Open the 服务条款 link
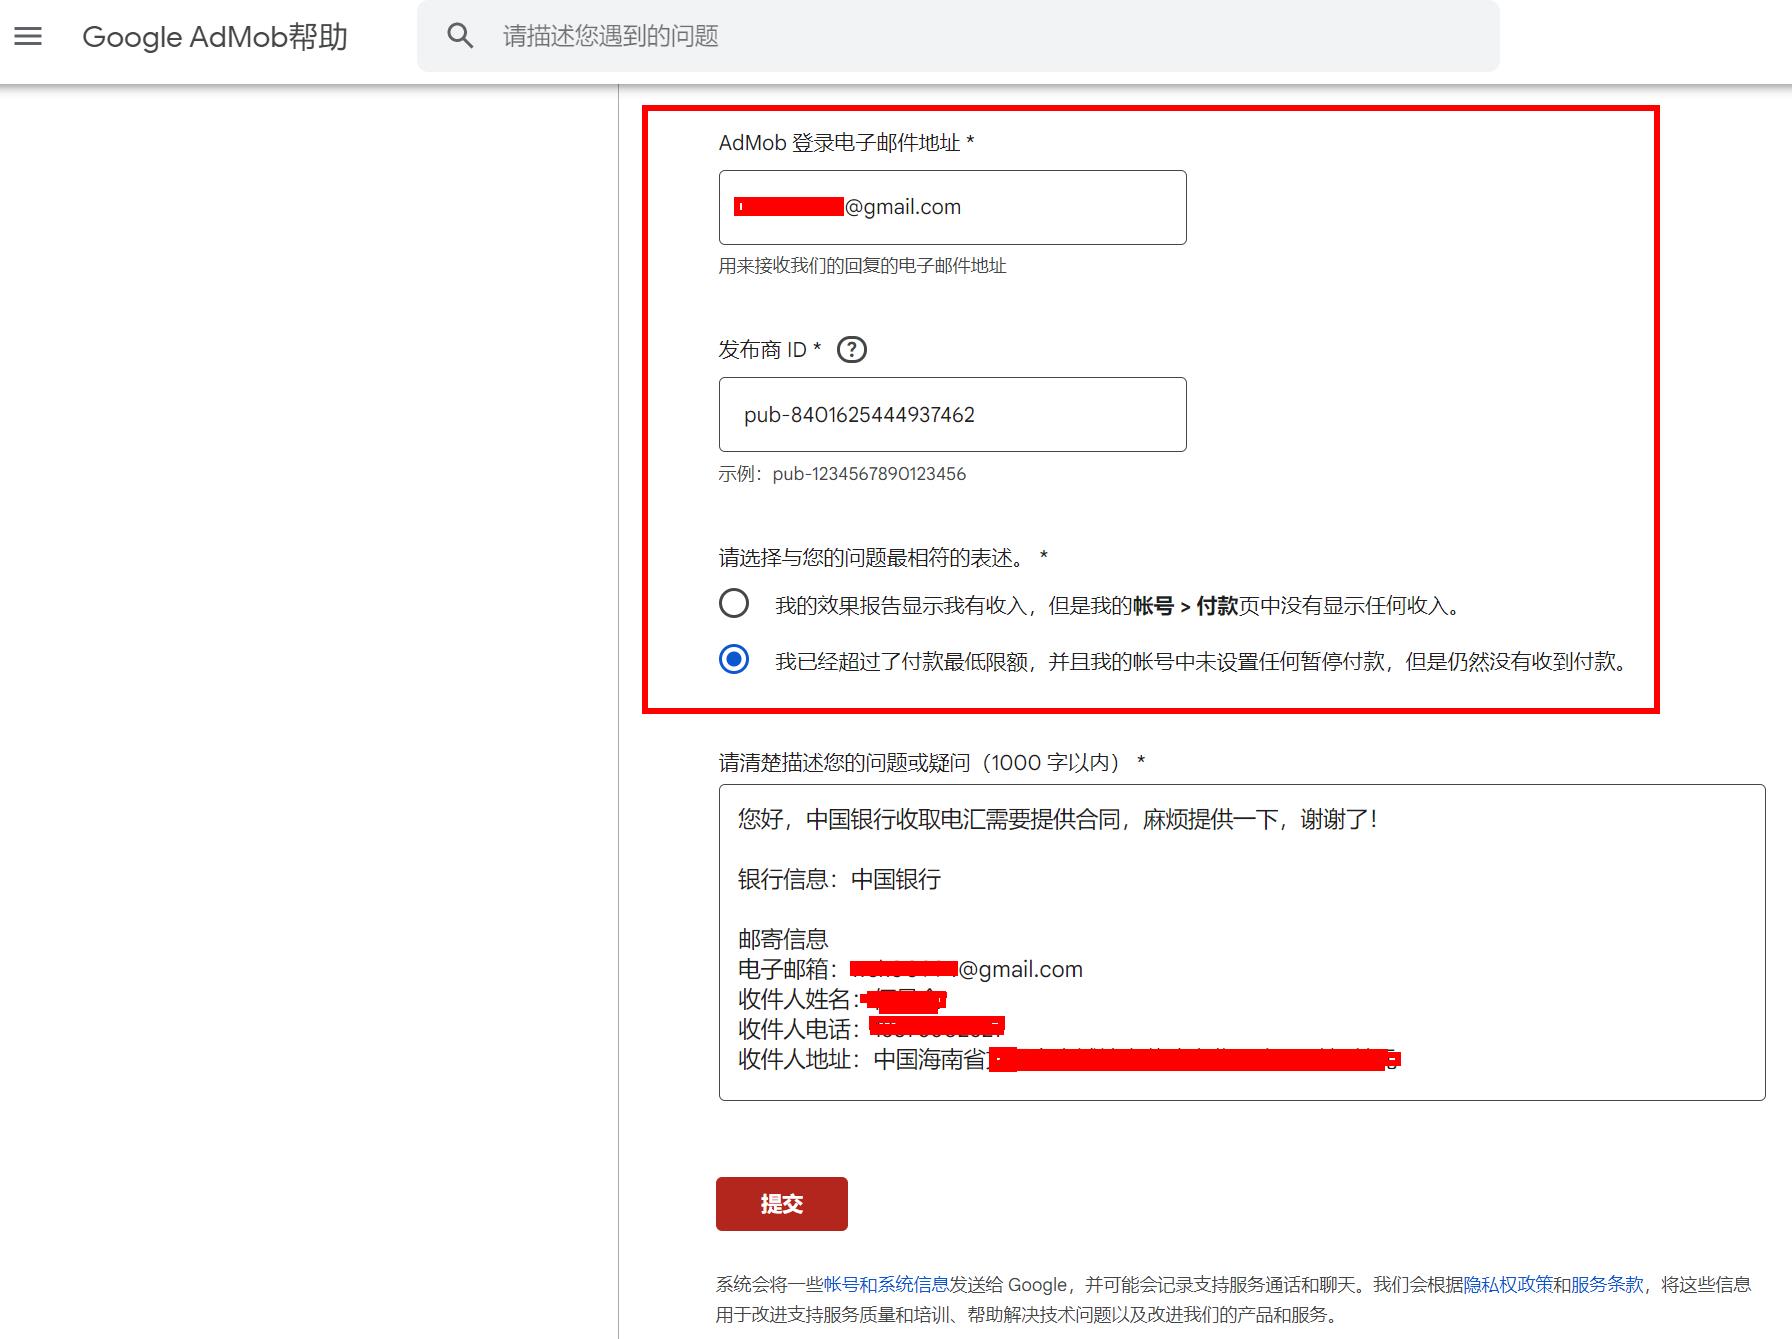The height and width of the screenshot is (1339, 1792). click(x=1606, y=1284)
